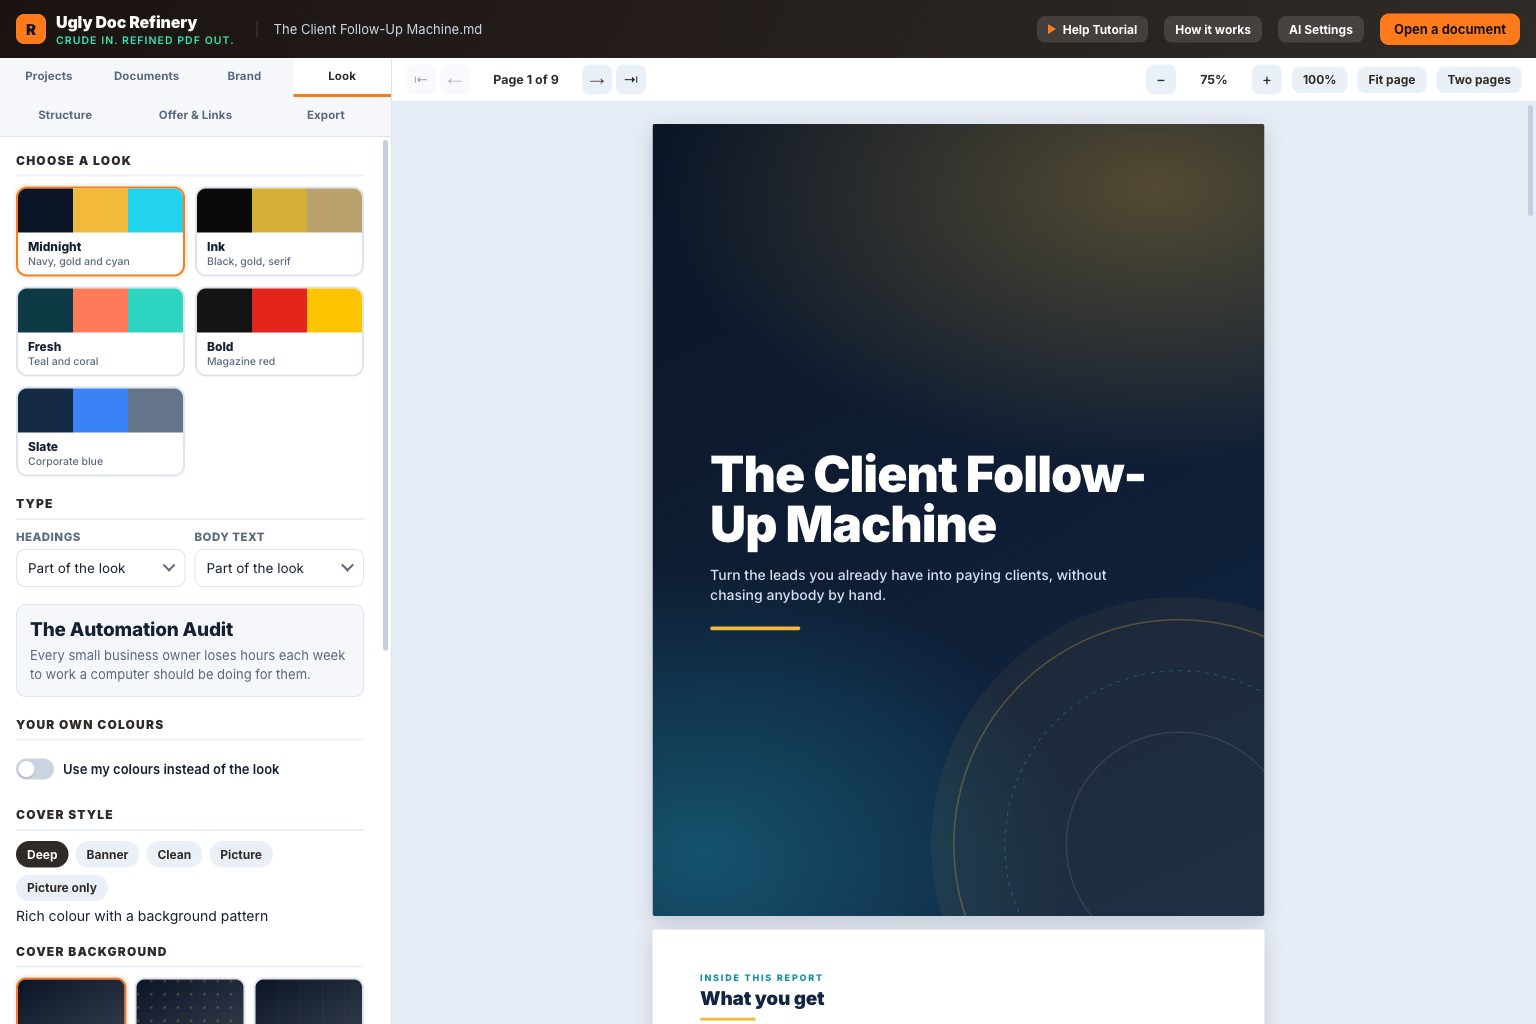Switch to the Projects tab
Screen dimensions: 1536x1024
tap(49, 76)
